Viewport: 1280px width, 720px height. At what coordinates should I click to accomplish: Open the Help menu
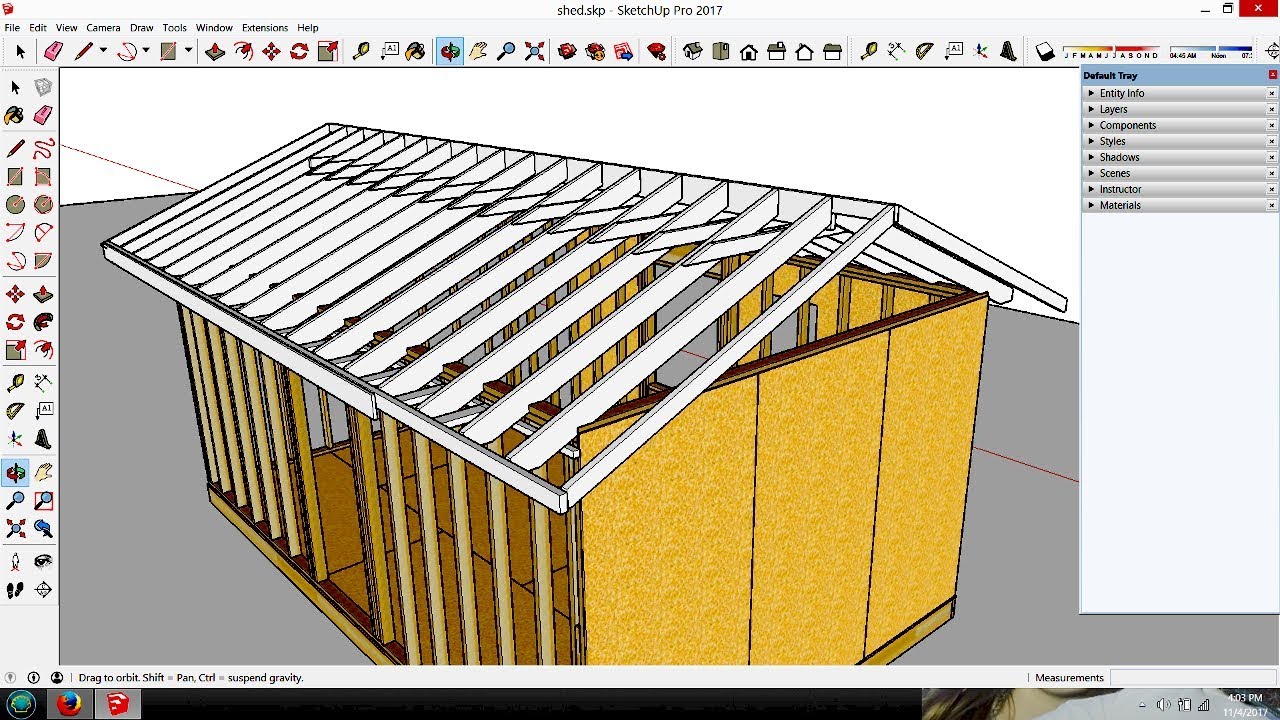[x=308, y=28]
